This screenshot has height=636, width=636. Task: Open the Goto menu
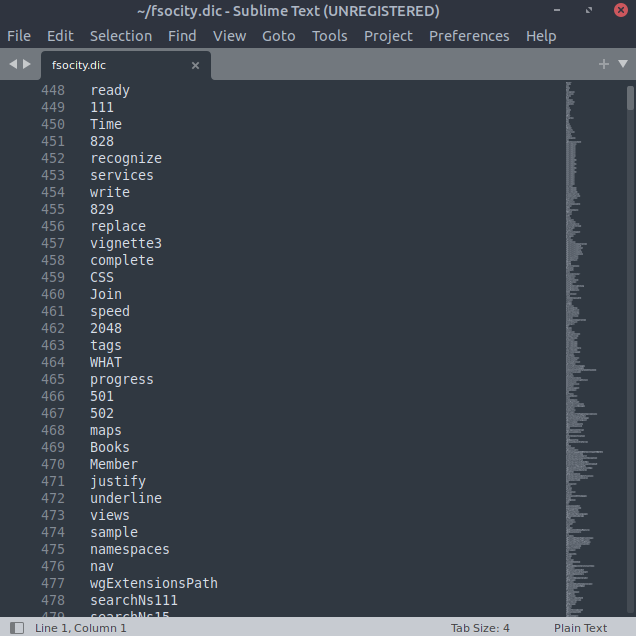(x=279, y=36)
